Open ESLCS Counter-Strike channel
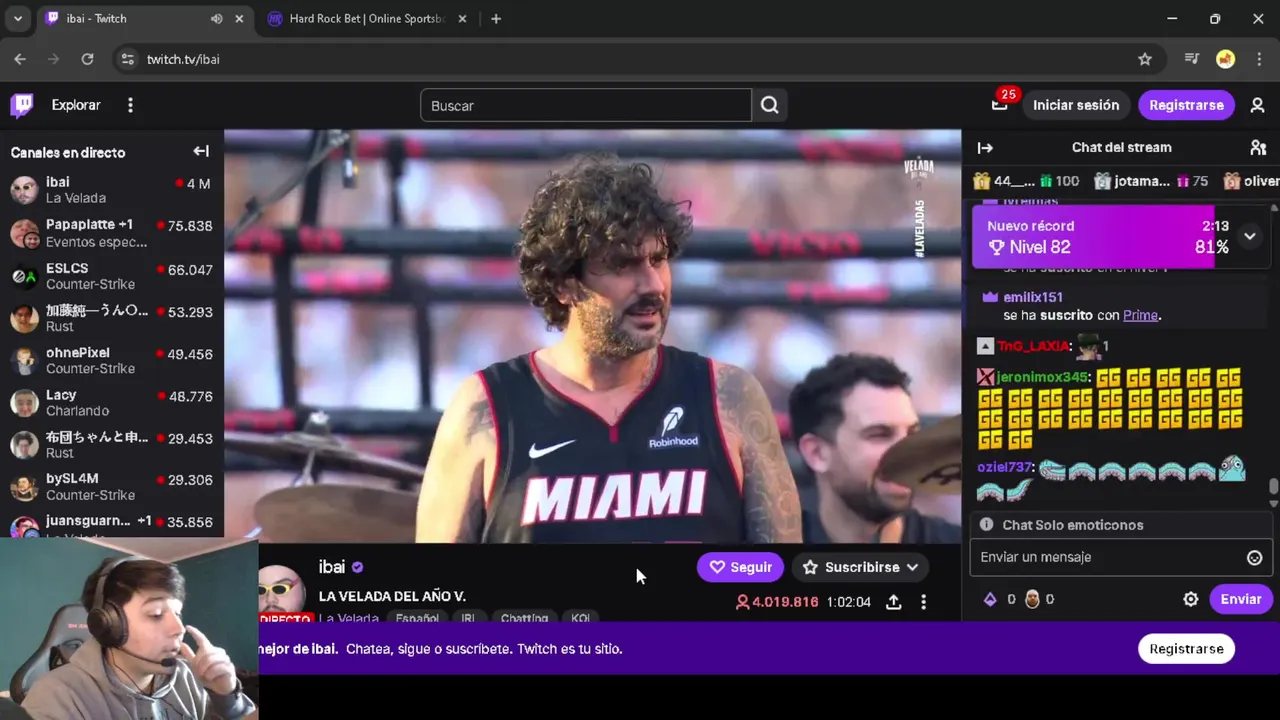 [111, 276]
